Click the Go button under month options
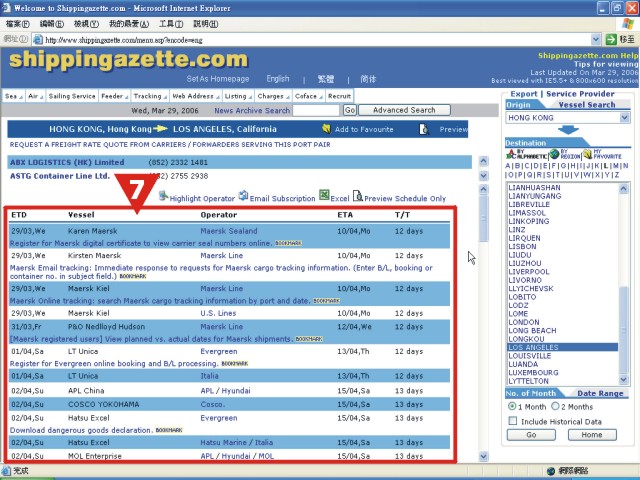The height and width of the screenshot is (480, 640). pyautogui.click(x=531, y=435)
